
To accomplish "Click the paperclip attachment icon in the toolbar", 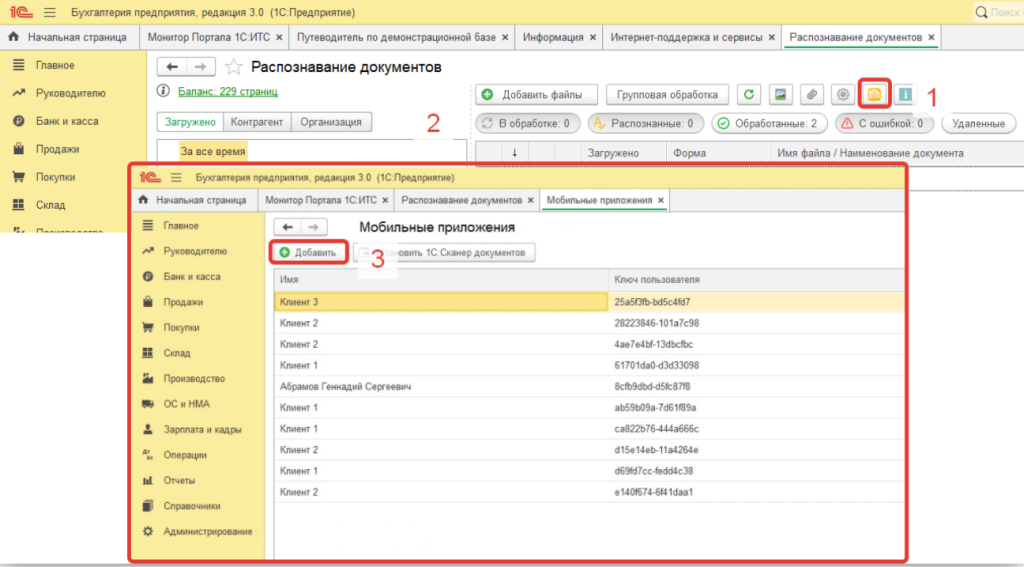I will pyautogui.click(x=812, y=95).
